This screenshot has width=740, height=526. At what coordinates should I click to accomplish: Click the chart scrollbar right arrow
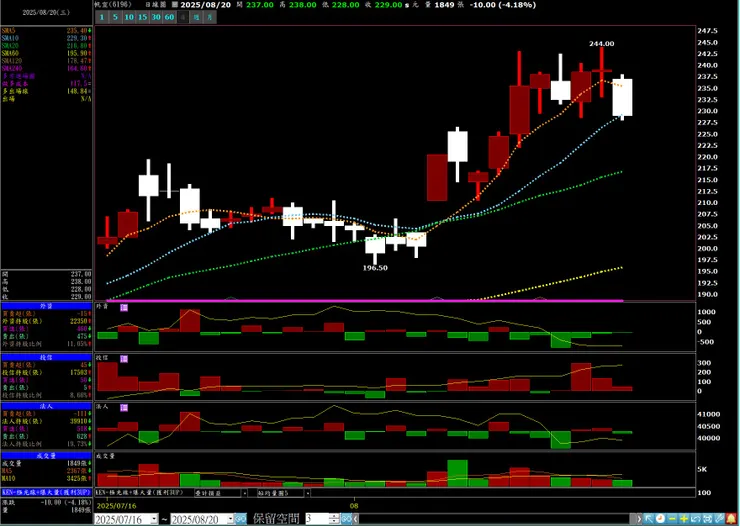pyautogui.click(x=639, y=519)
